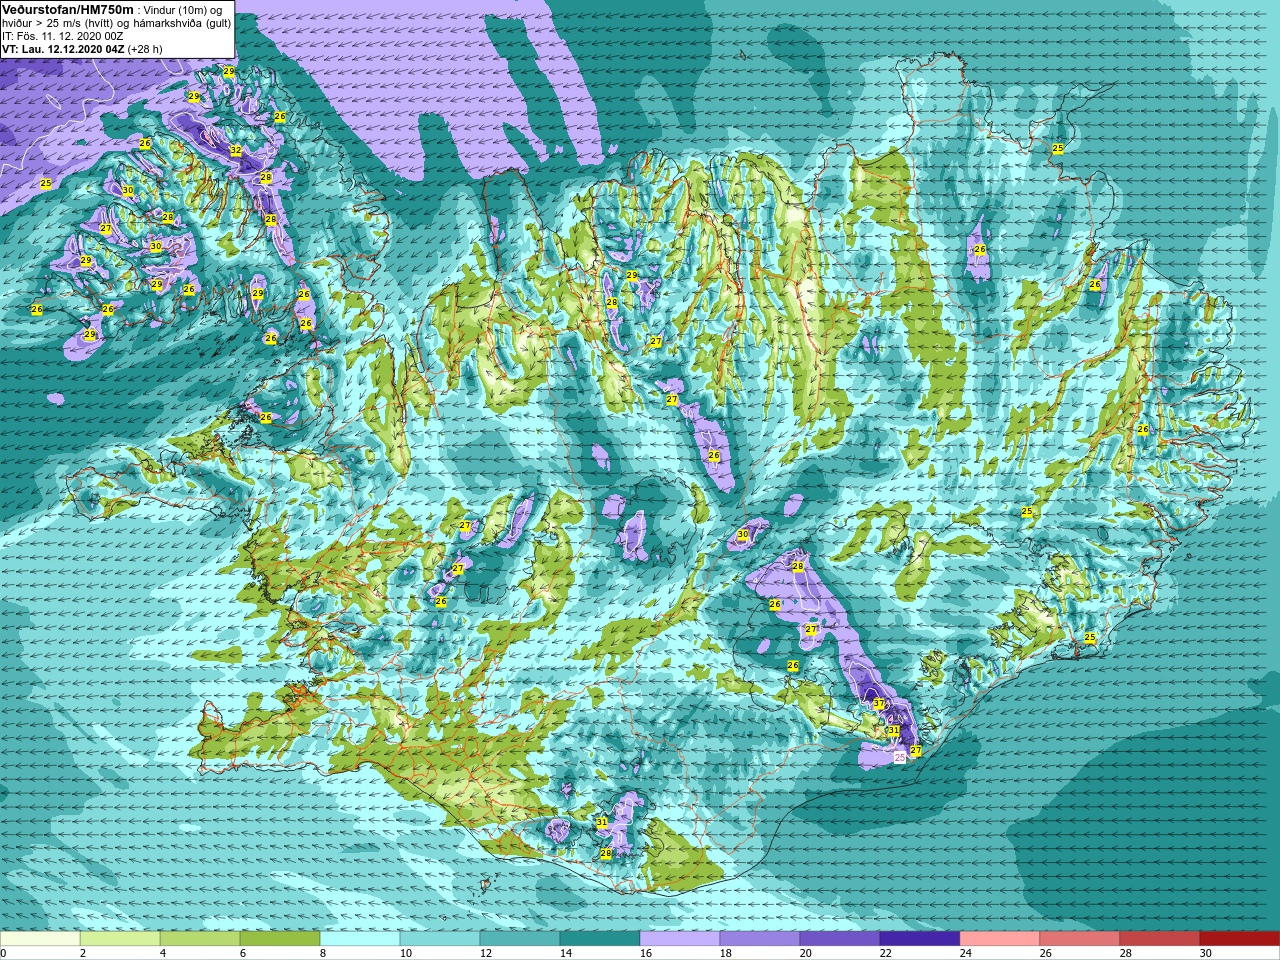Image resolution: width=1280 pixels, height=960 pixels.
Task: Click the "Veðurstofan/HM750m" title text
Action: click(68, 9)
